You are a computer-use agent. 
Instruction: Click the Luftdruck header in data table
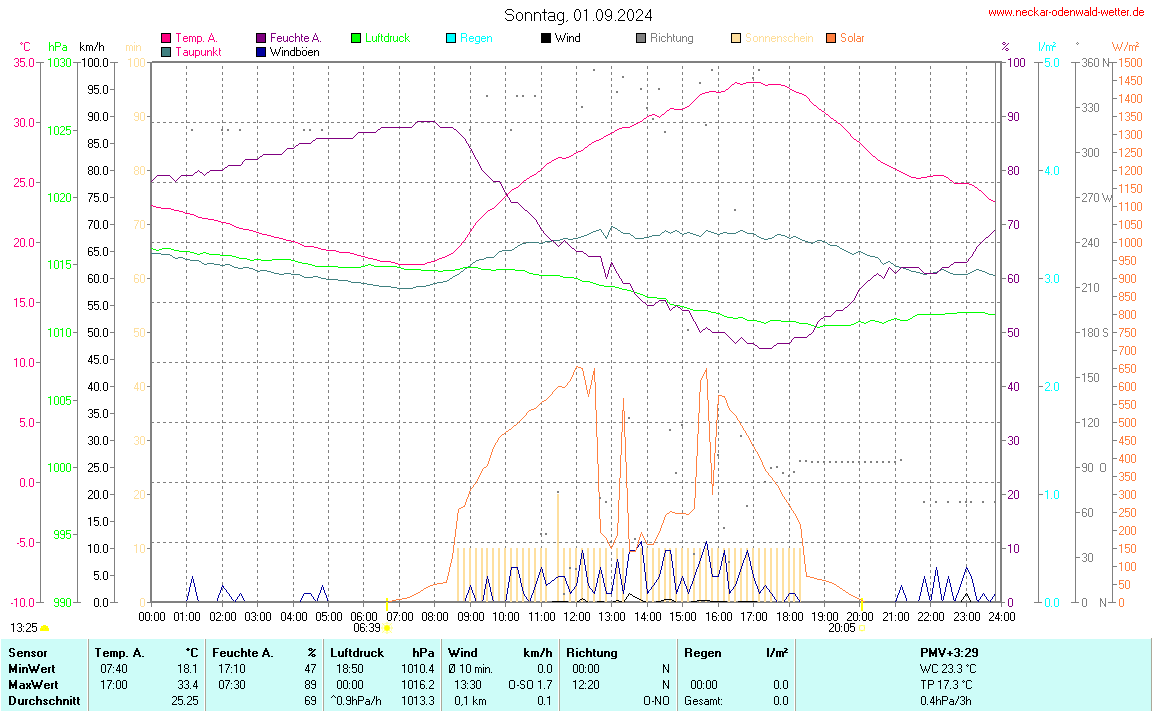click(x=357, y=653)
